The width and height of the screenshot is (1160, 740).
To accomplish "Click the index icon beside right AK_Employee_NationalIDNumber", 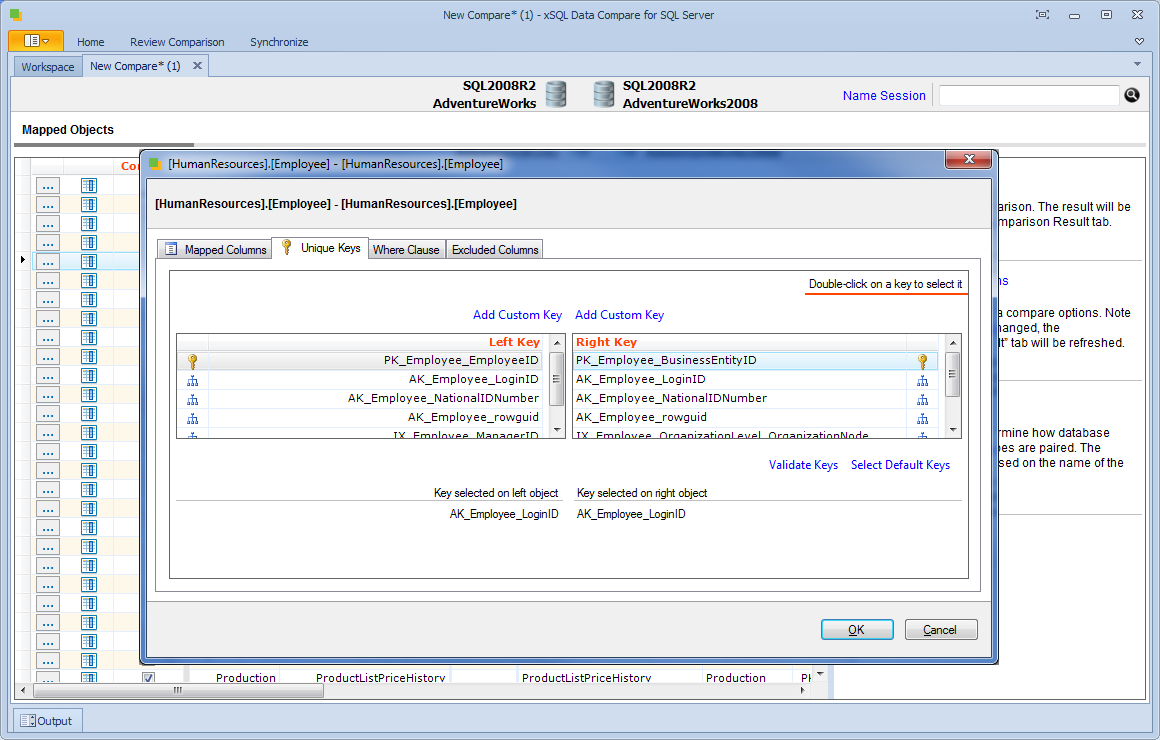I will click(922, 399).
